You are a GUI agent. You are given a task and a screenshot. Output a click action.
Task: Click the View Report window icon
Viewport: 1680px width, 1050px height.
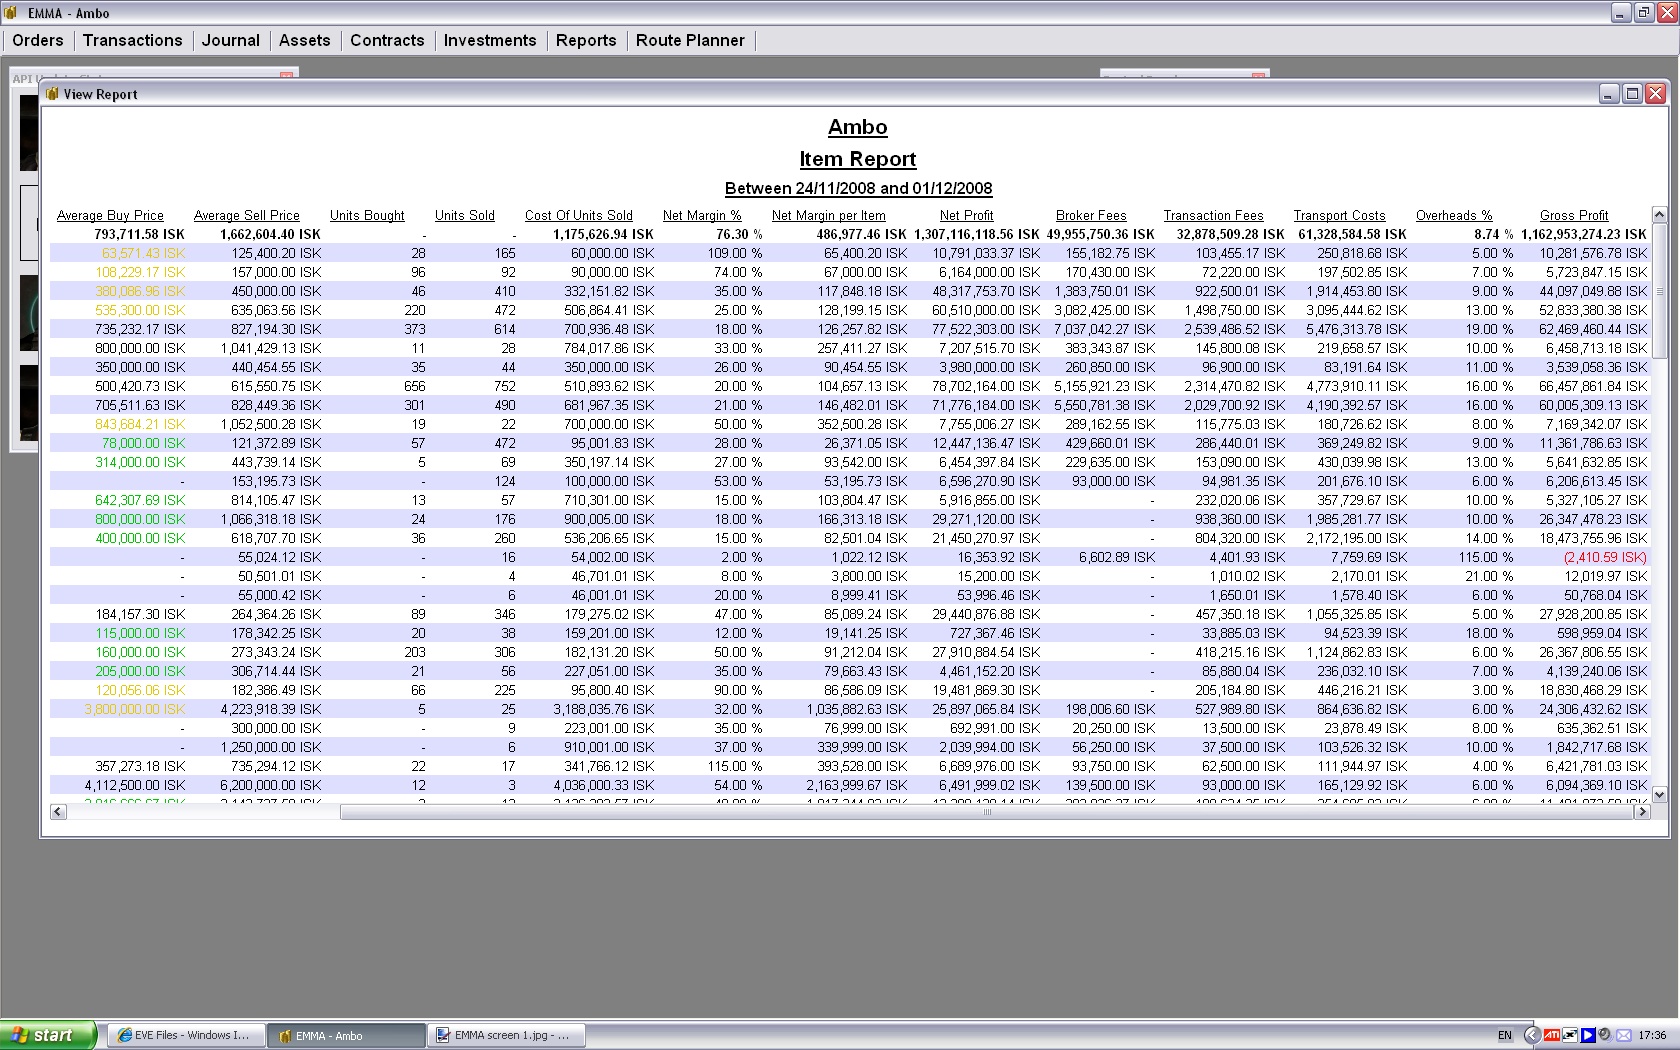click(52, 94)
